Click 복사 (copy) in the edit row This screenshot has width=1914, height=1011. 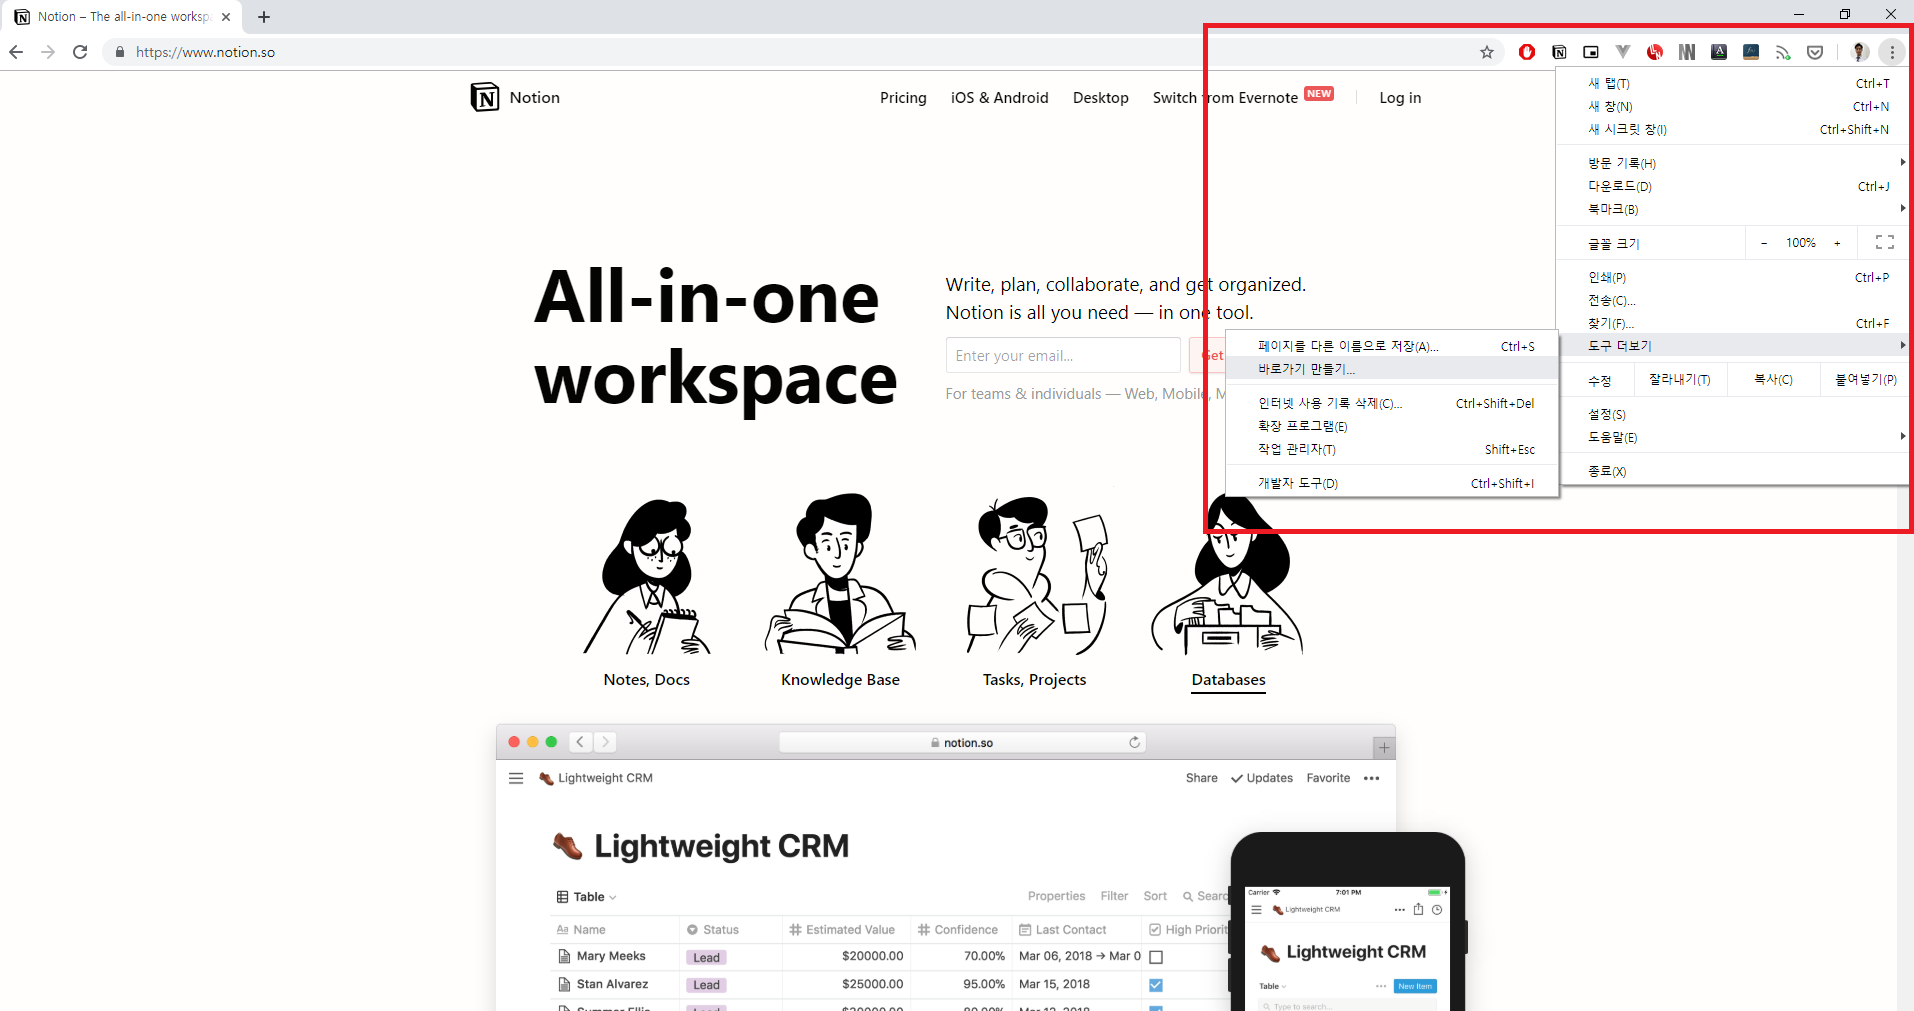tap(1773, 380)
